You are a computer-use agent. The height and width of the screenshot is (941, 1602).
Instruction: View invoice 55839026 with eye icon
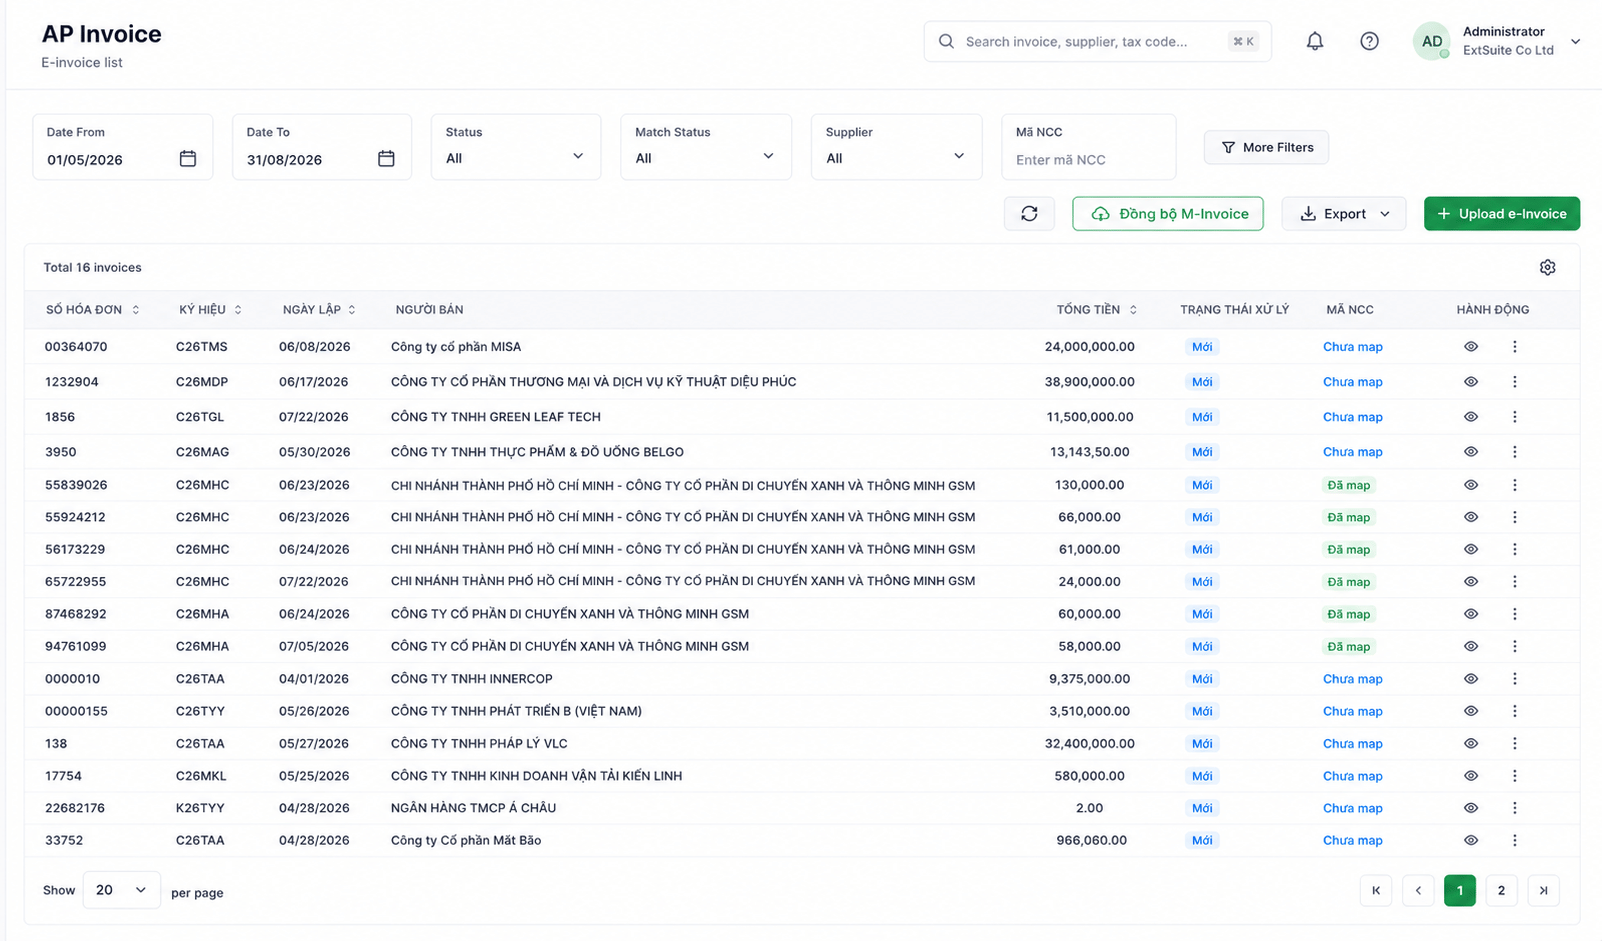1471,485
